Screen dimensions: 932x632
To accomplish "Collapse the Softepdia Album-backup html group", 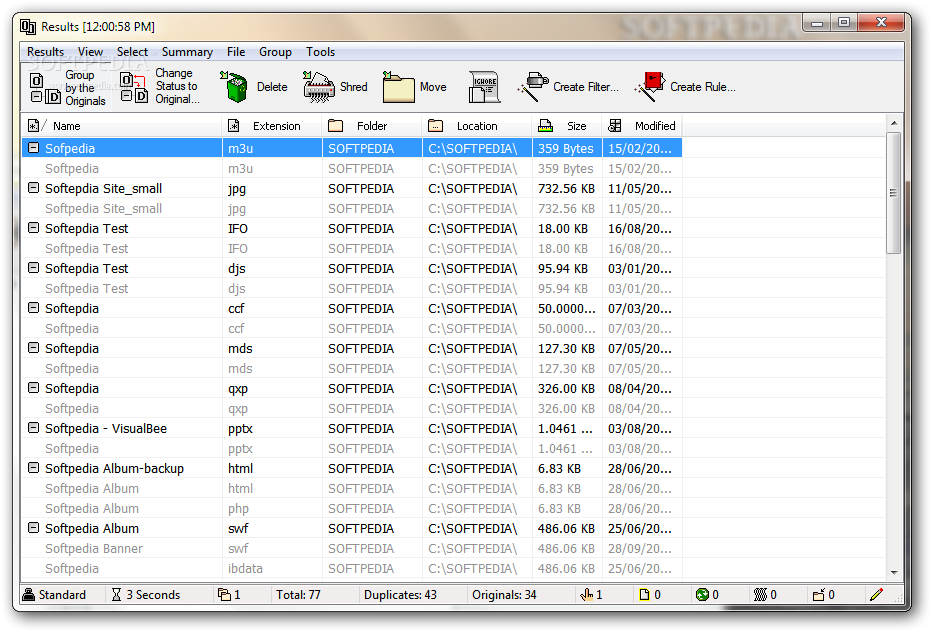I will [x=34, y=468].
